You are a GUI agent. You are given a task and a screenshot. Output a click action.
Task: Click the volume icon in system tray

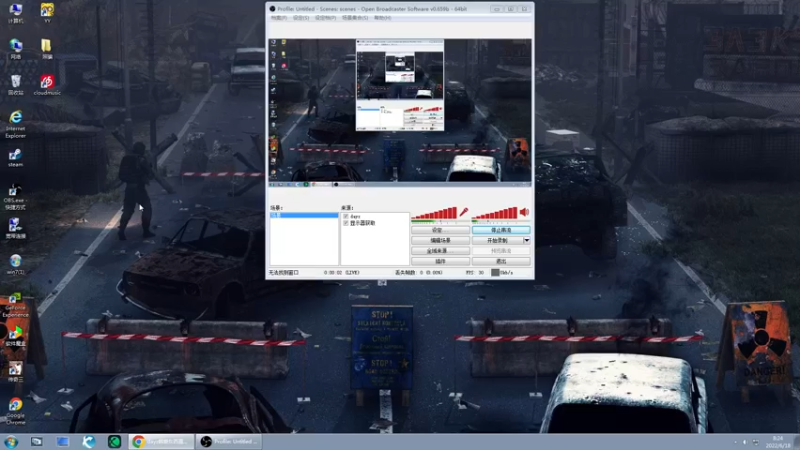click(x=744, y=442)
